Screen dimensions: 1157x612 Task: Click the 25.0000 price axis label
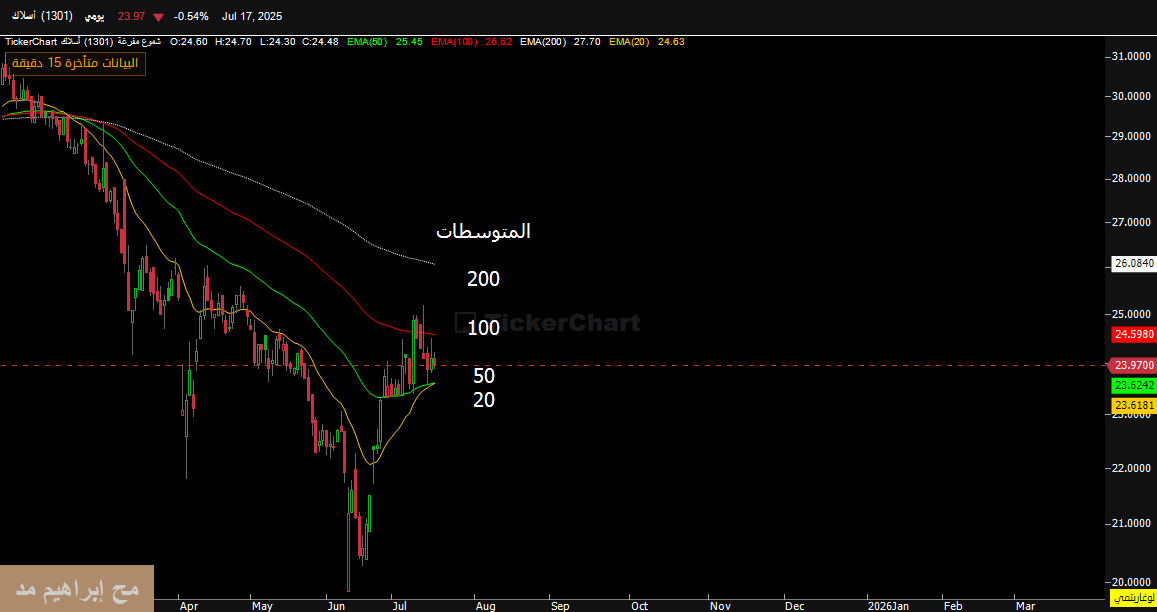pyautogui.click(x=1132, y=314)
